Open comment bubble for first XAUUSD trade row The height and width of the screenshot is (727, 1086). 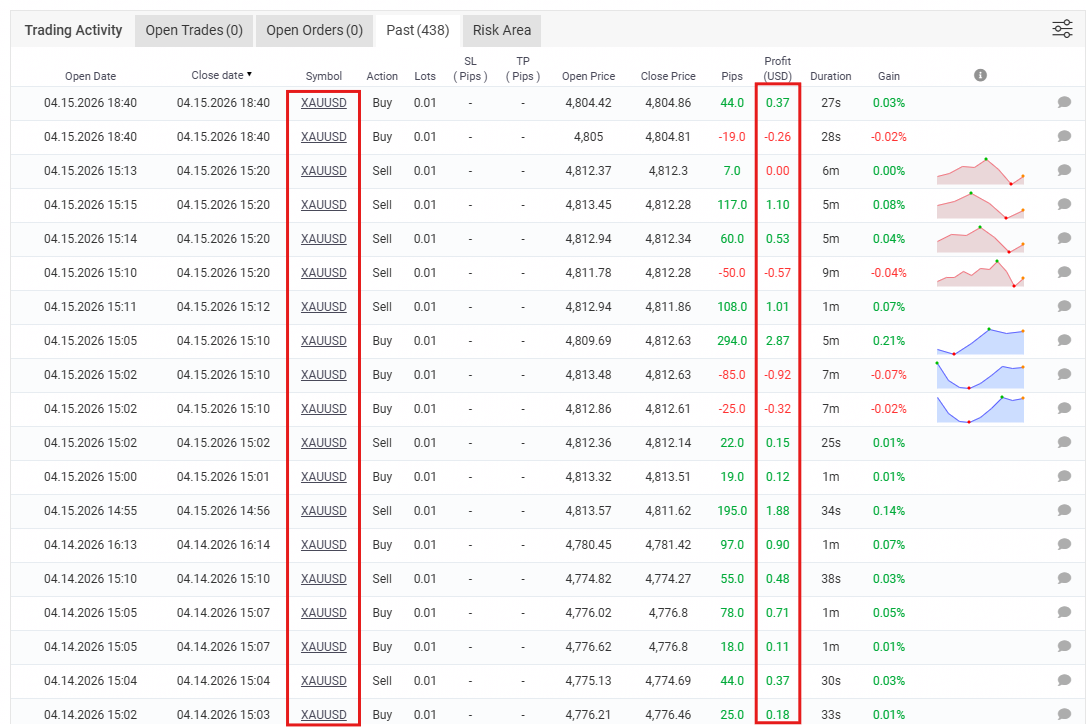tap(1064, 102)
